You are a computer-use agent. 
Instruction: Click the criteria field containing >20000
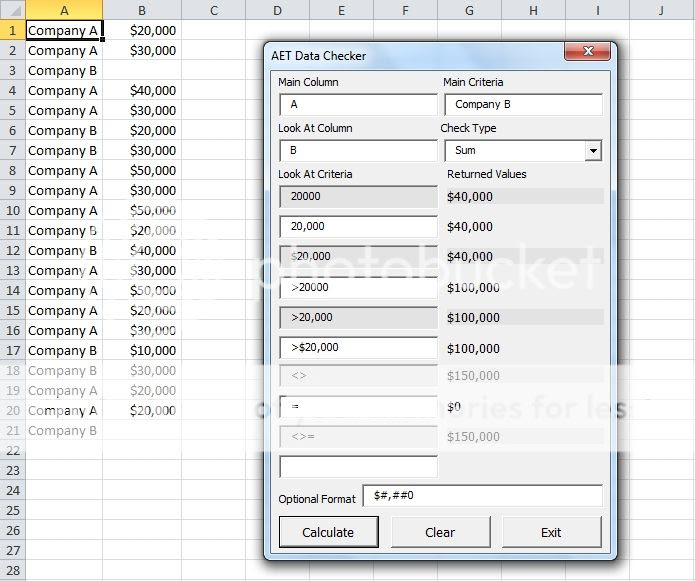[x=358, y=288]
